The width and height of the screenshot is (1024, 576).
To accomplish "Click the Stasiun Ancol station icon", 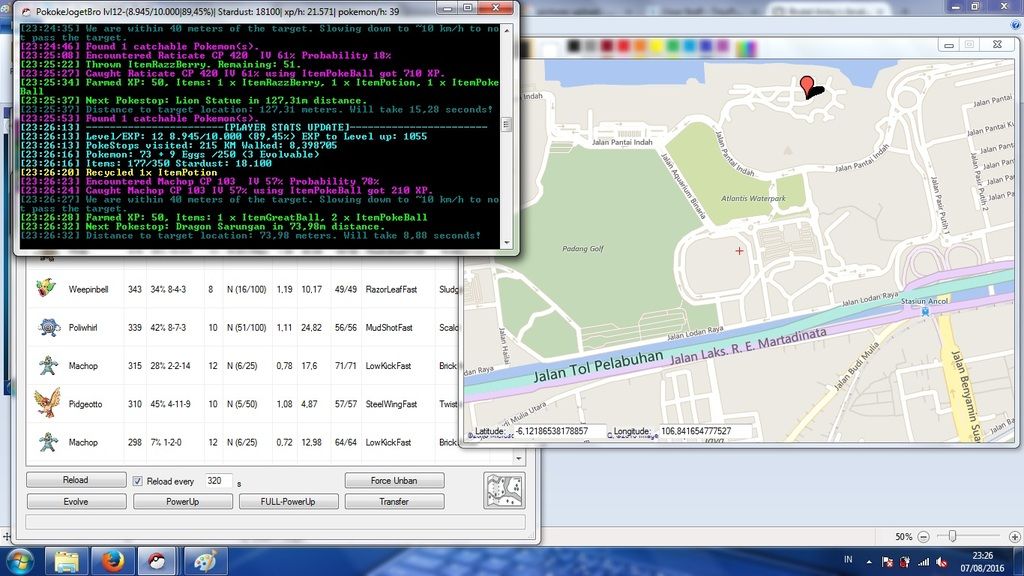I will pos(925,312).
